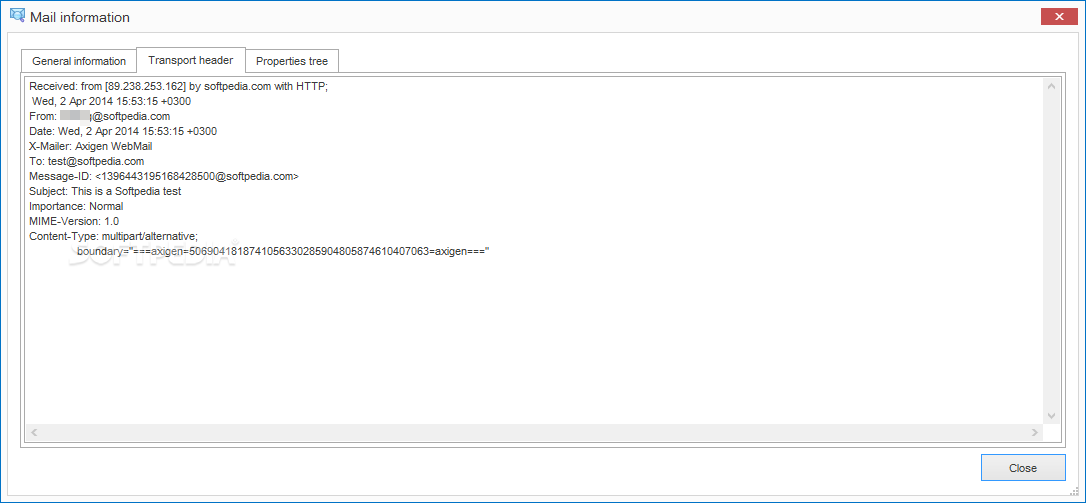Switch to the General information tab

79,61
